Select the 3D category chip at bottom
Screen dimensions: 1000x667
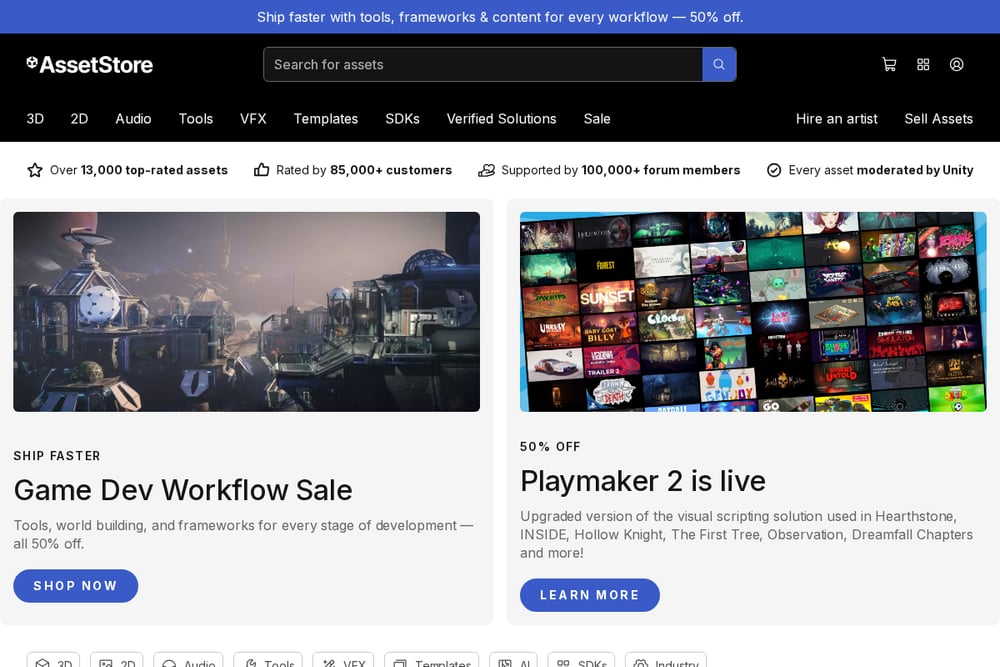point(54,661)
